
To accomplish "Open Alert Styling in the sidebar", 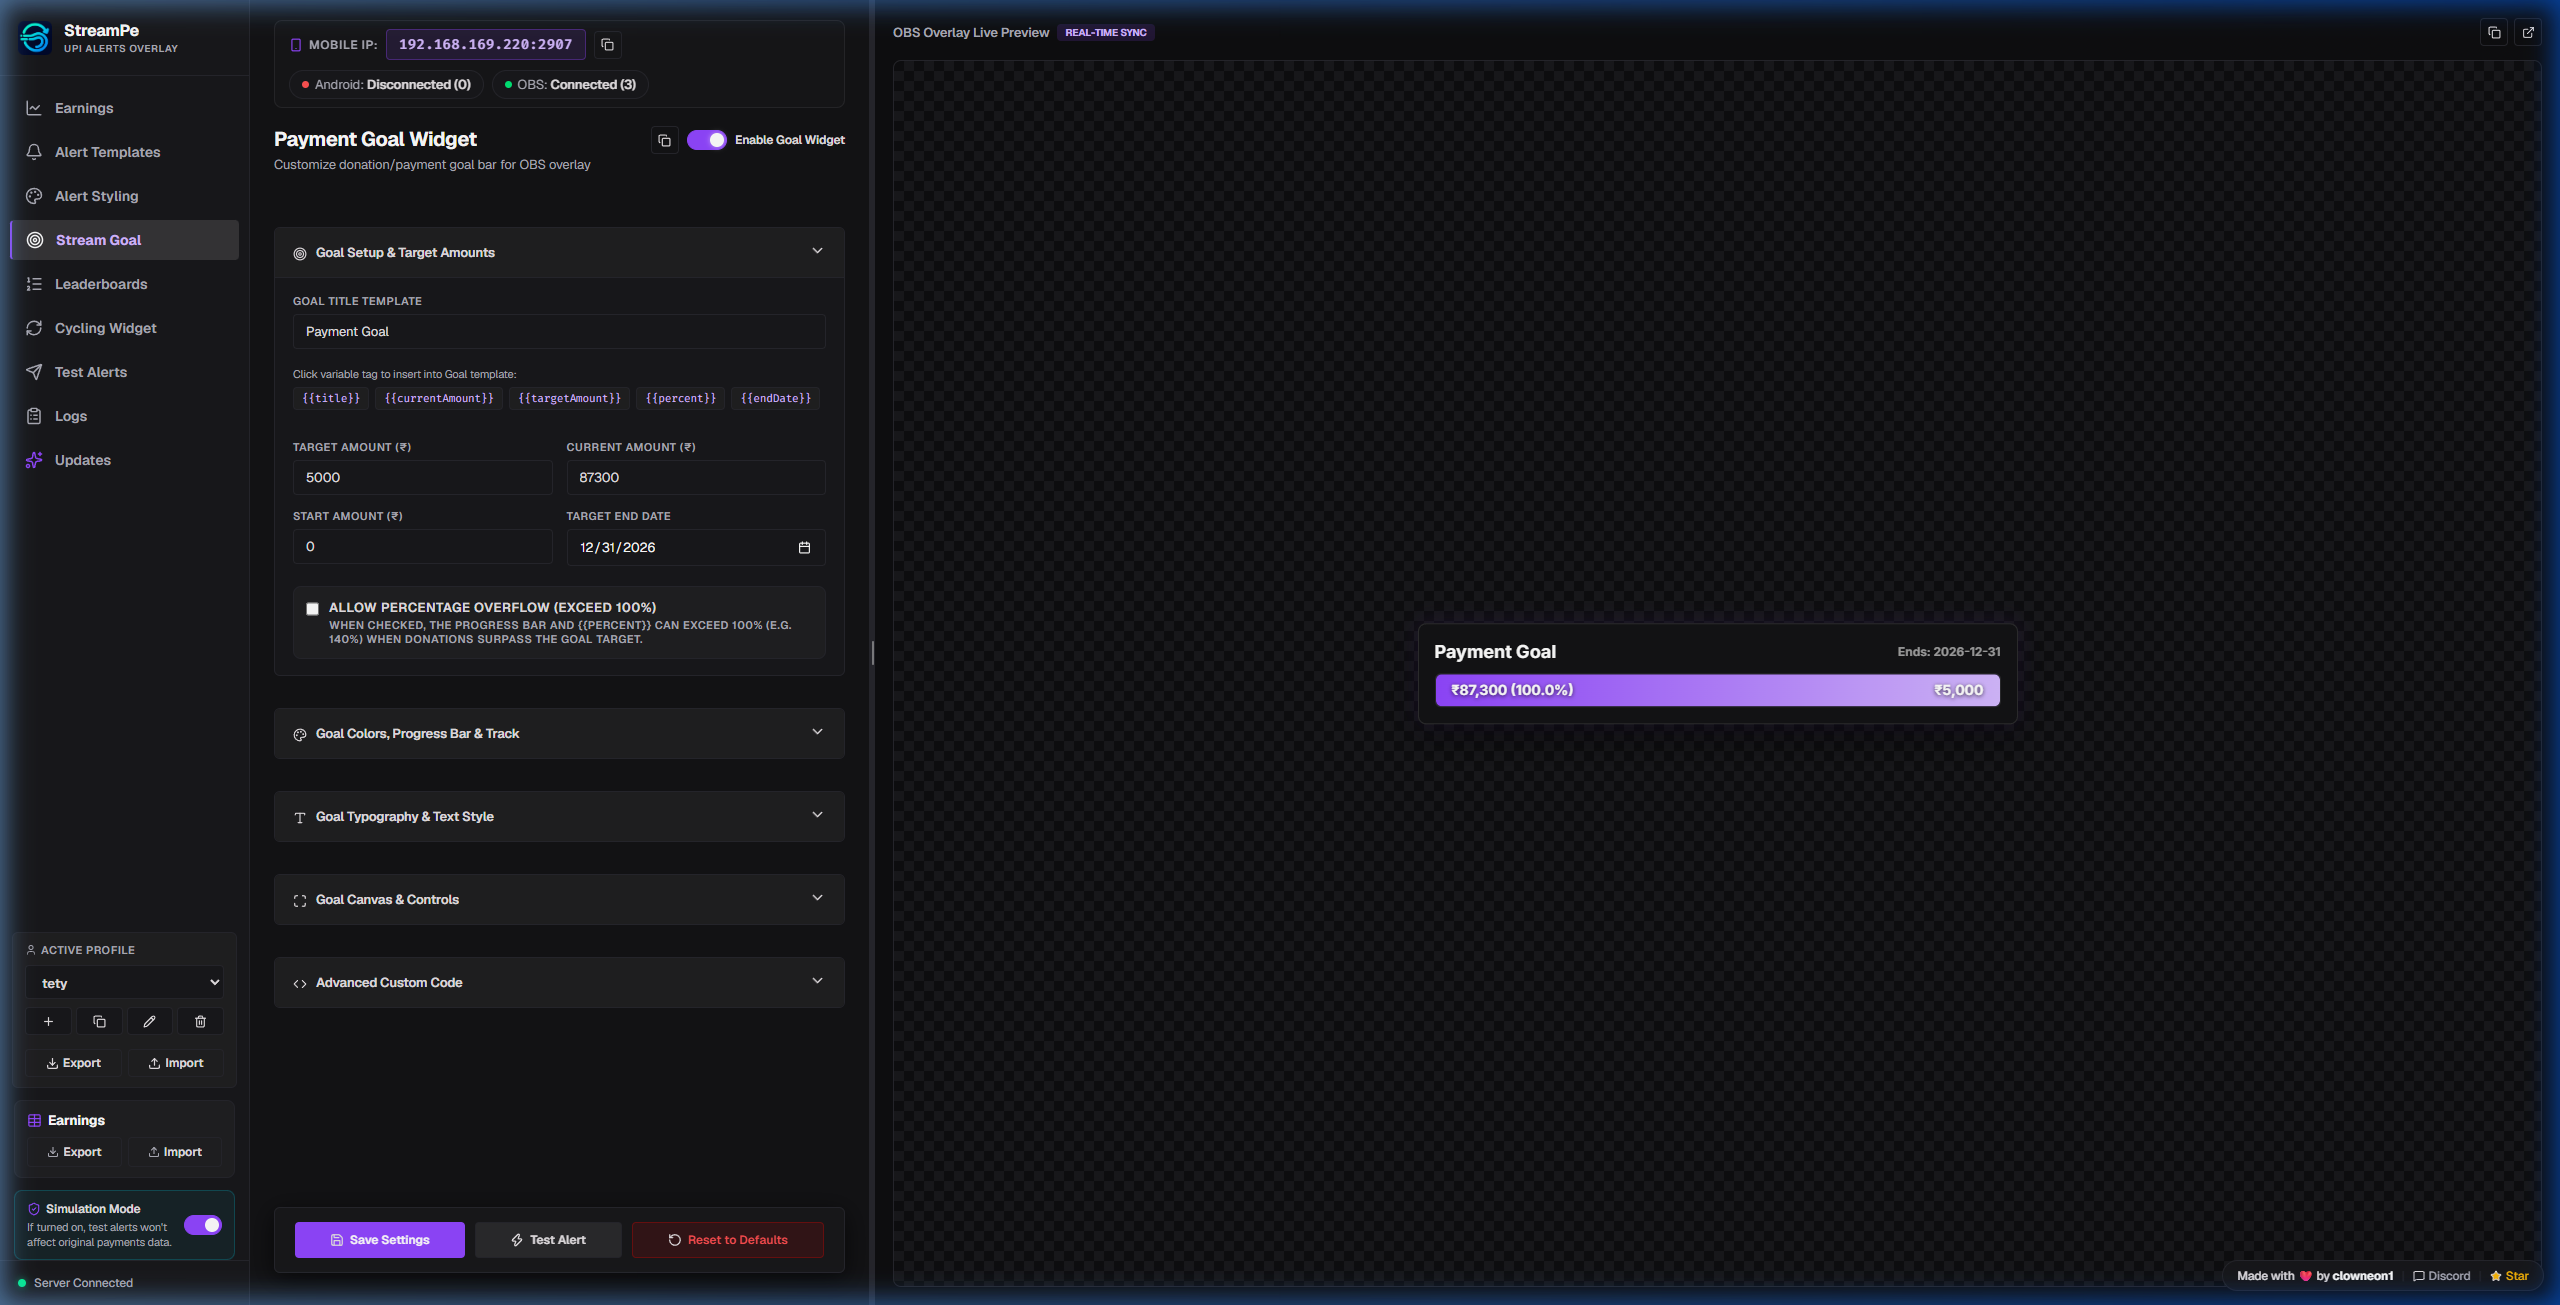I will pyautogui.click(x=125, y=196).
